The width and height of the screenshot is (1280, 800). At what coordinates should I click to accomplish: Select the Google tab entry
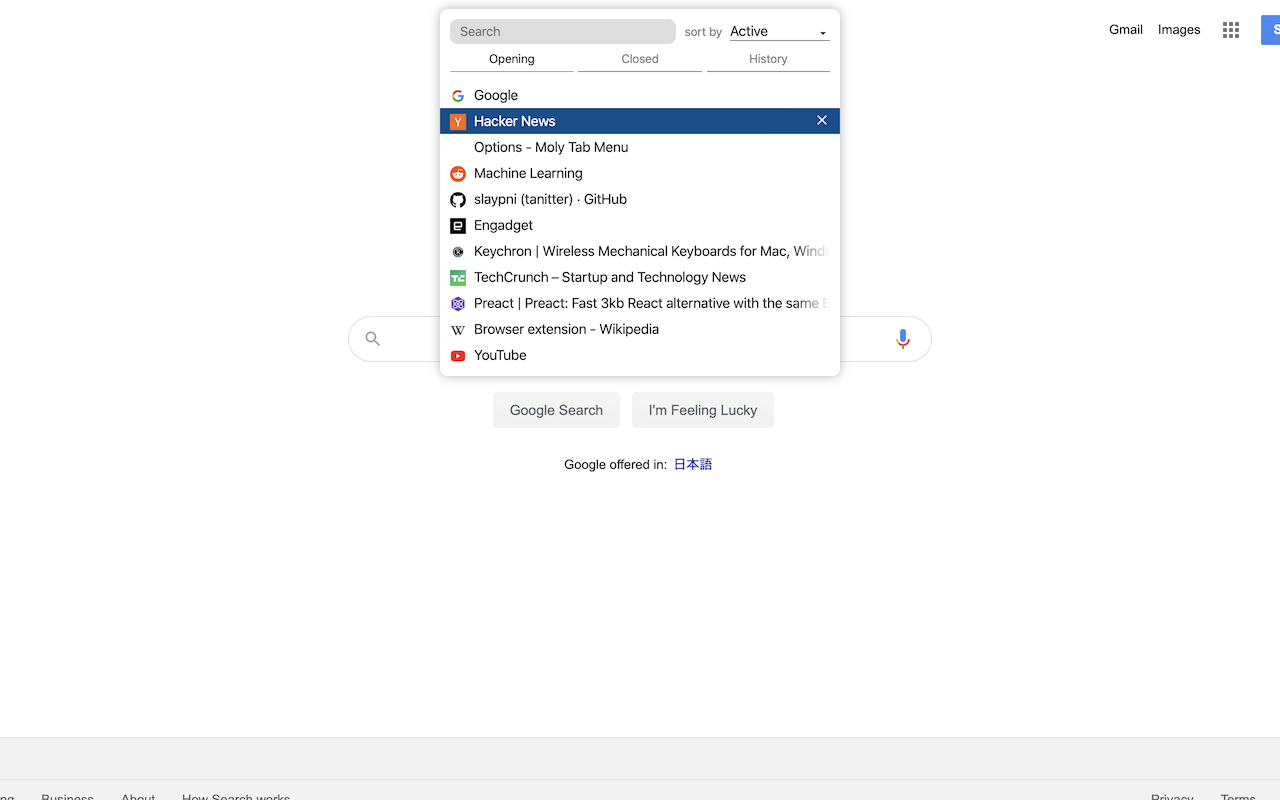click(640, 95)
